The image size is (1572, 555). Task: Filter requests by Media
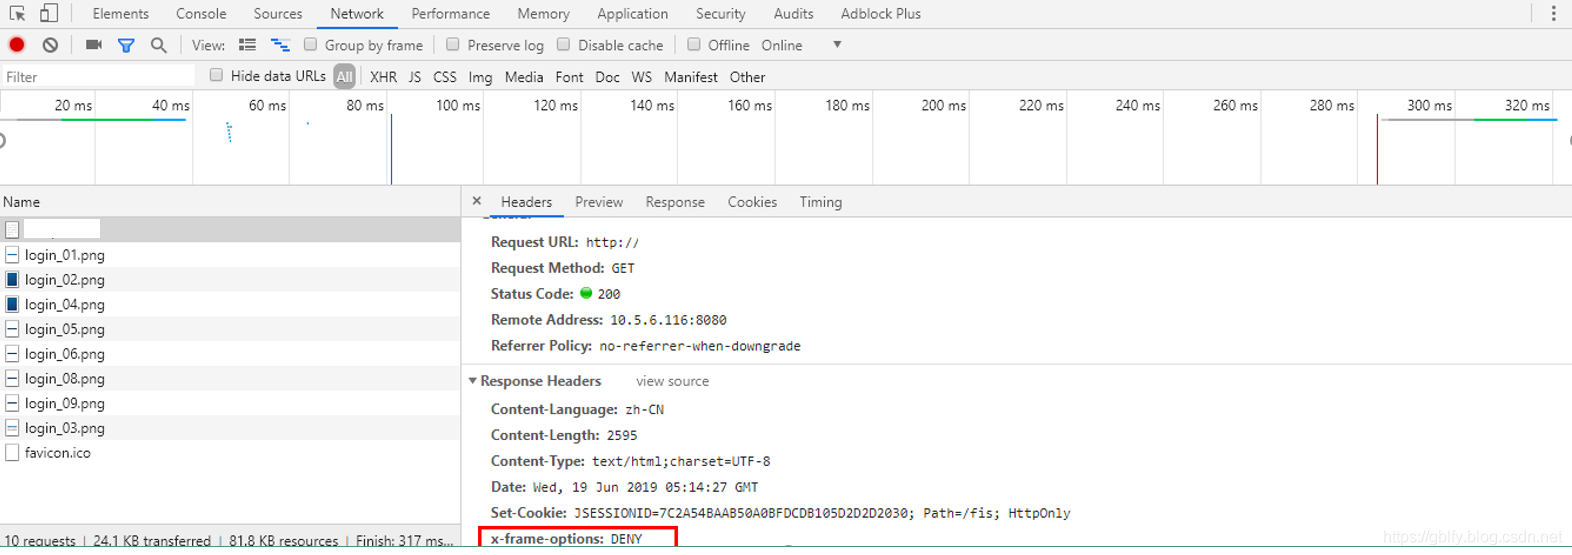coord(524,76)
